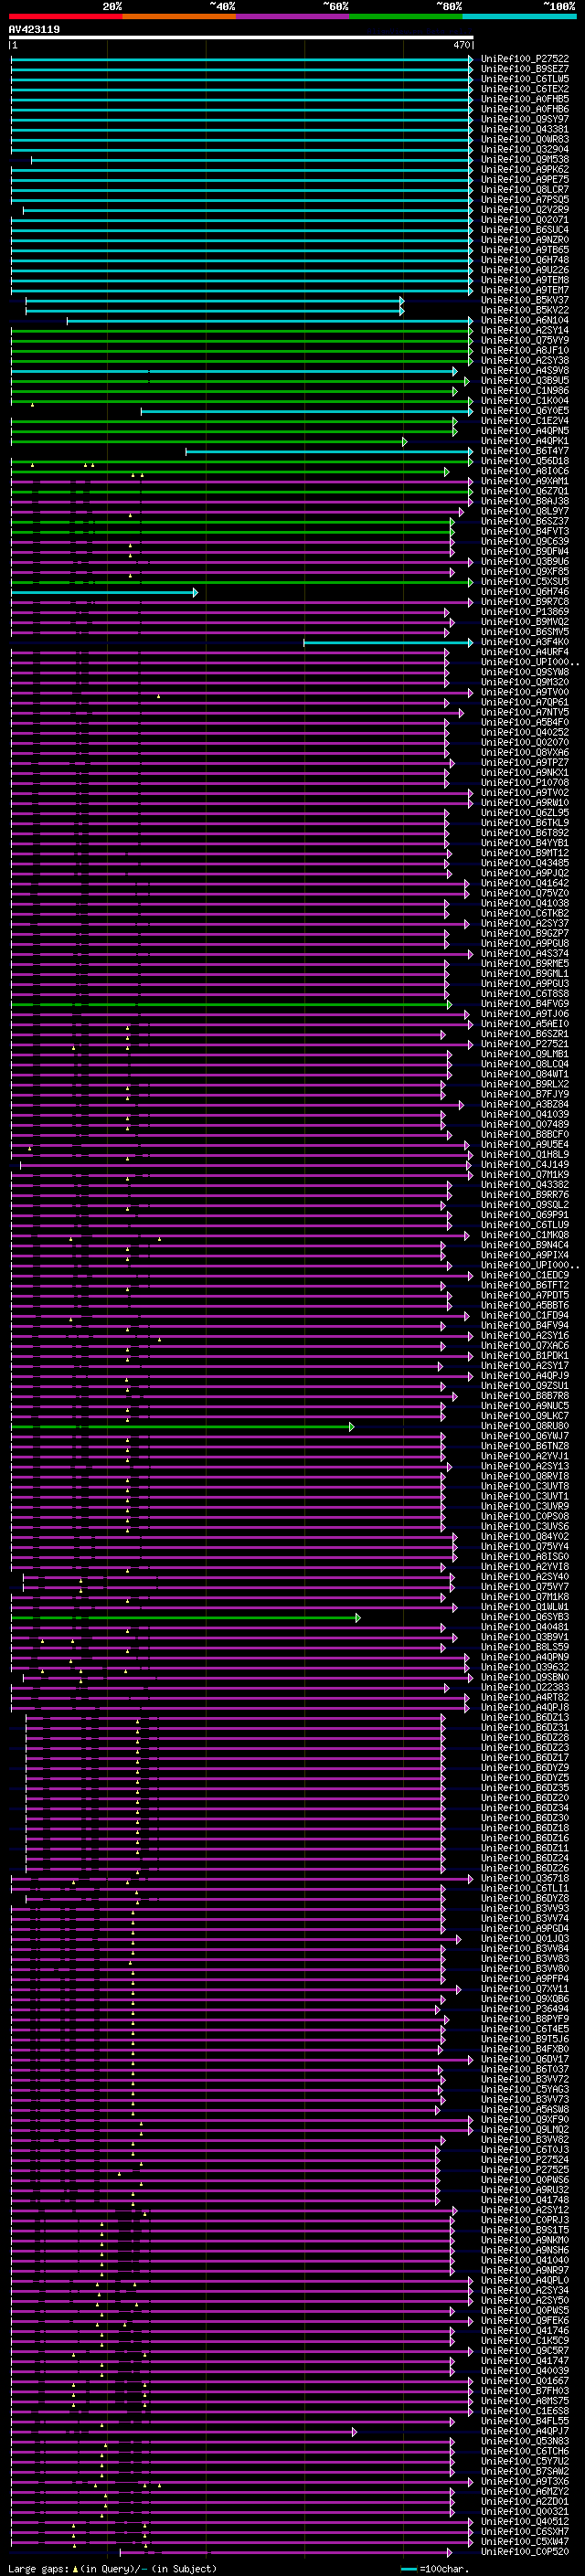585x2576 pixels.
Task: Select hit label UniRef100_A9U226
Action: coord(525,270)
